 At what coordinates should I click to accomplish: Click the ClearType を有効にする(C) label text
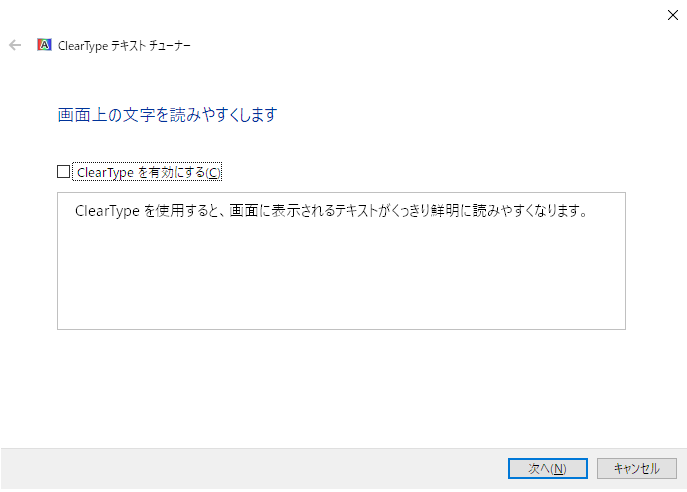click(149, 172)
